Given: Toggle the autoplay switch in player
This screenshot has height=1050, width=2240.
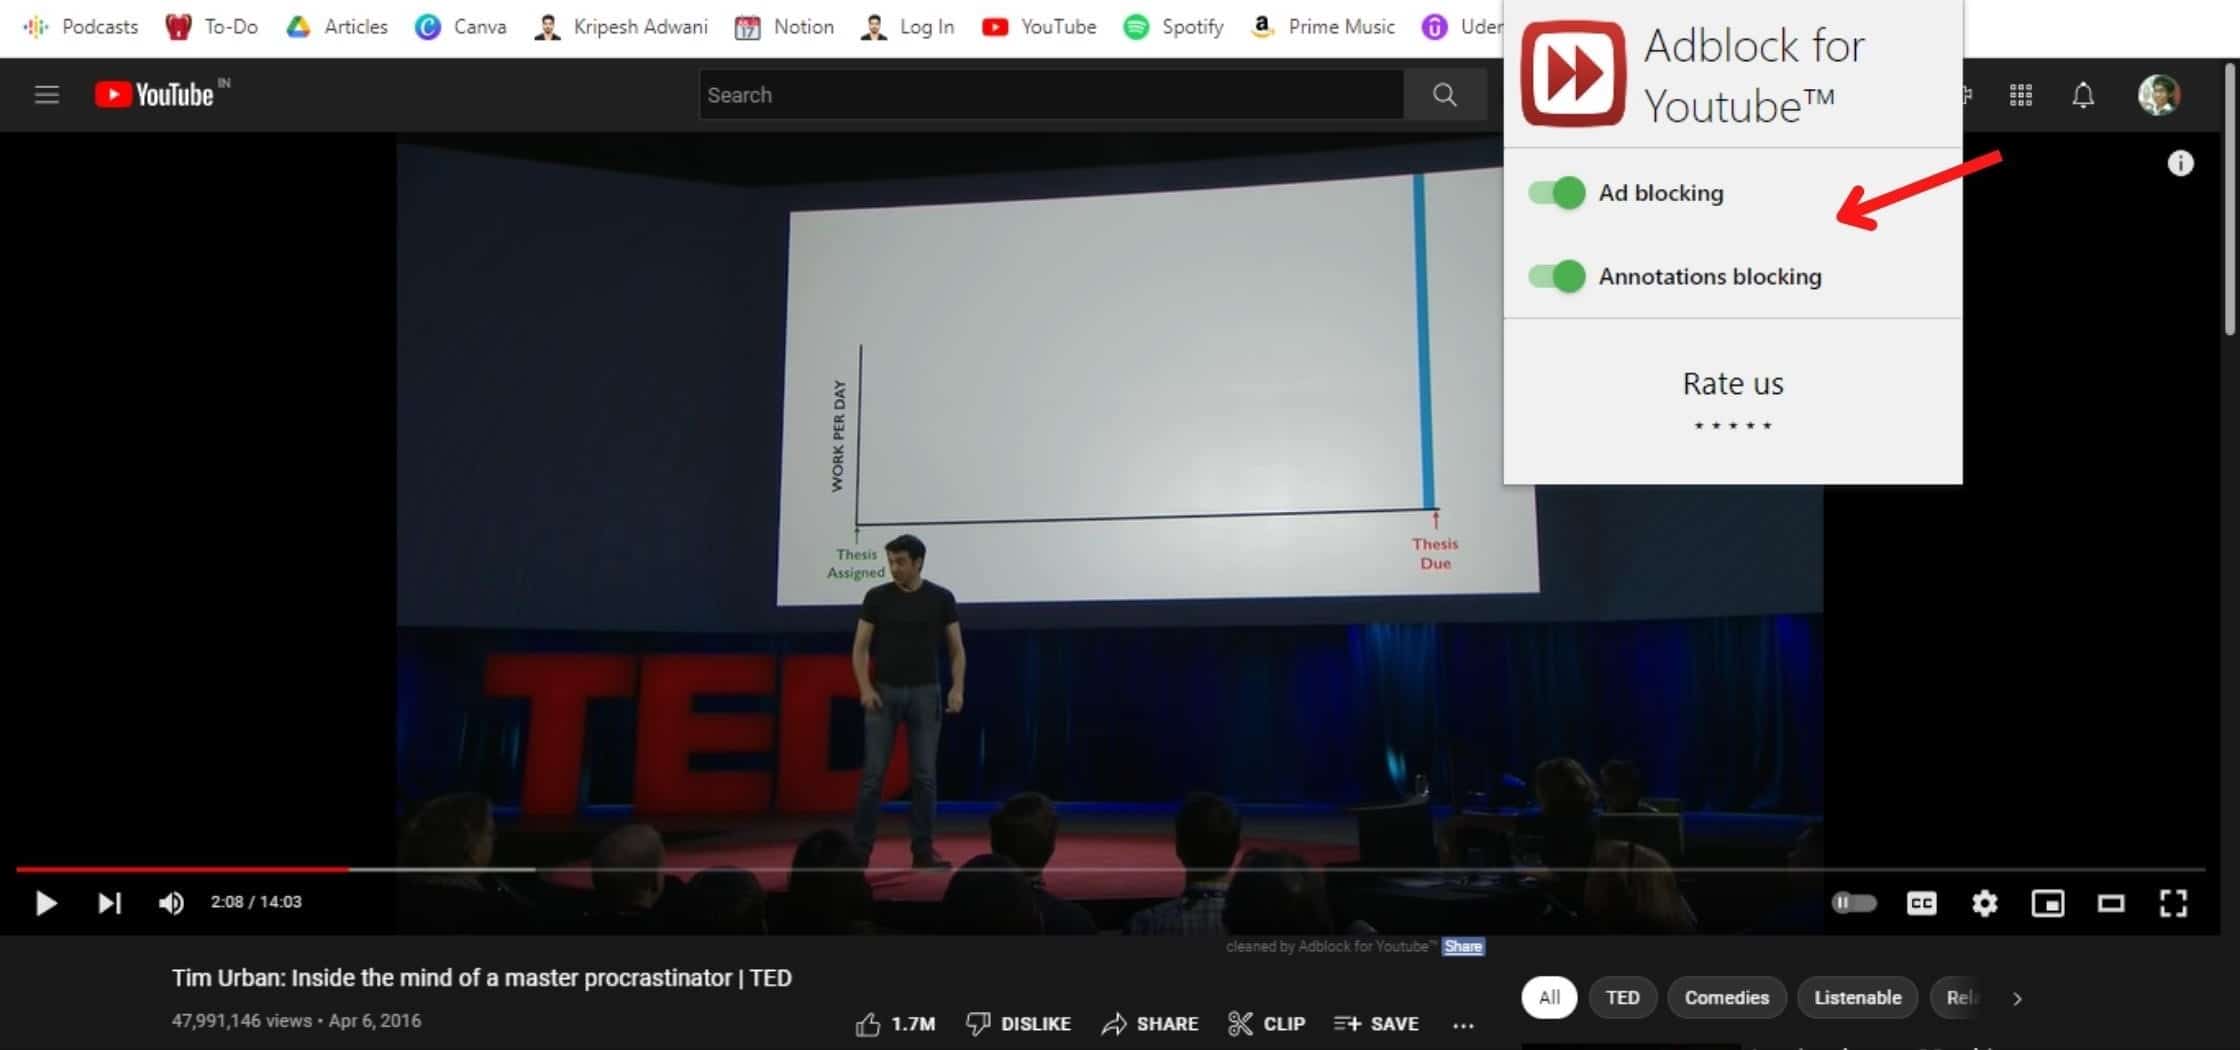Looking at the screenshot, I should 1853,903.
